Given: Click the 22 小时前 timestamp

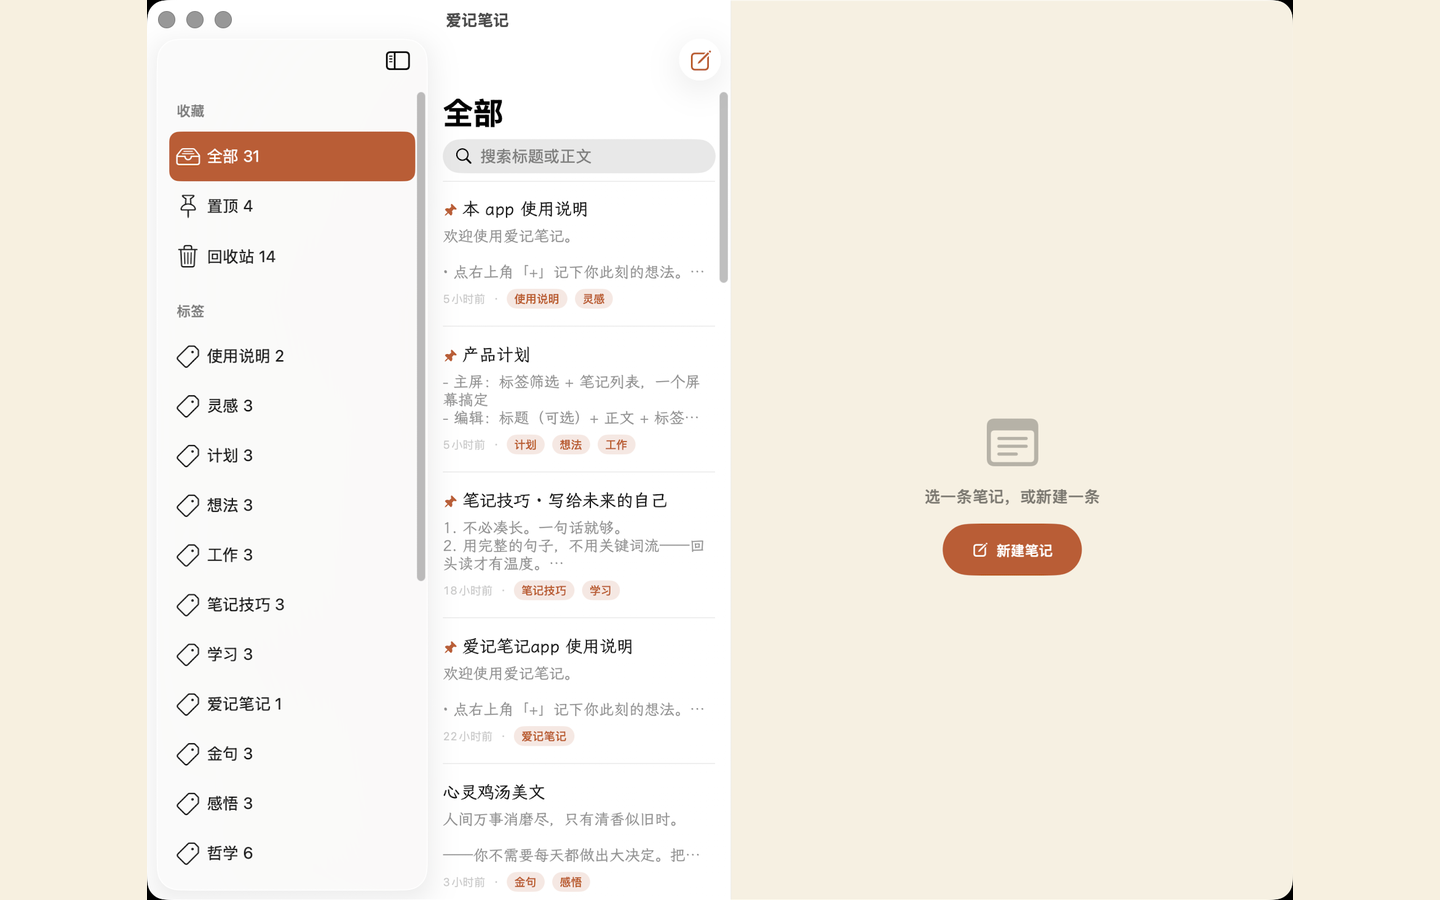Looking at the screenshot, I should [468, 737].
